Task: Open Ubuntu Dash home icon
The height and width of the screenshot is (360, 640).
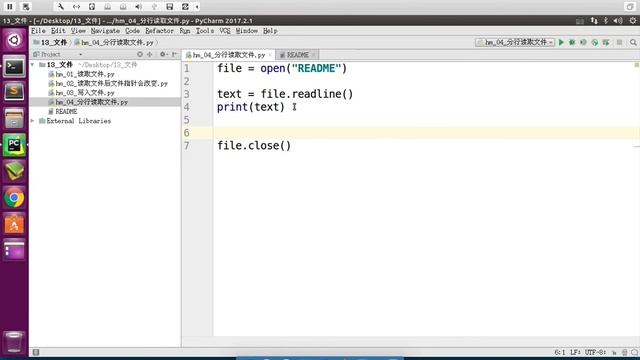Action: [14, 40]
